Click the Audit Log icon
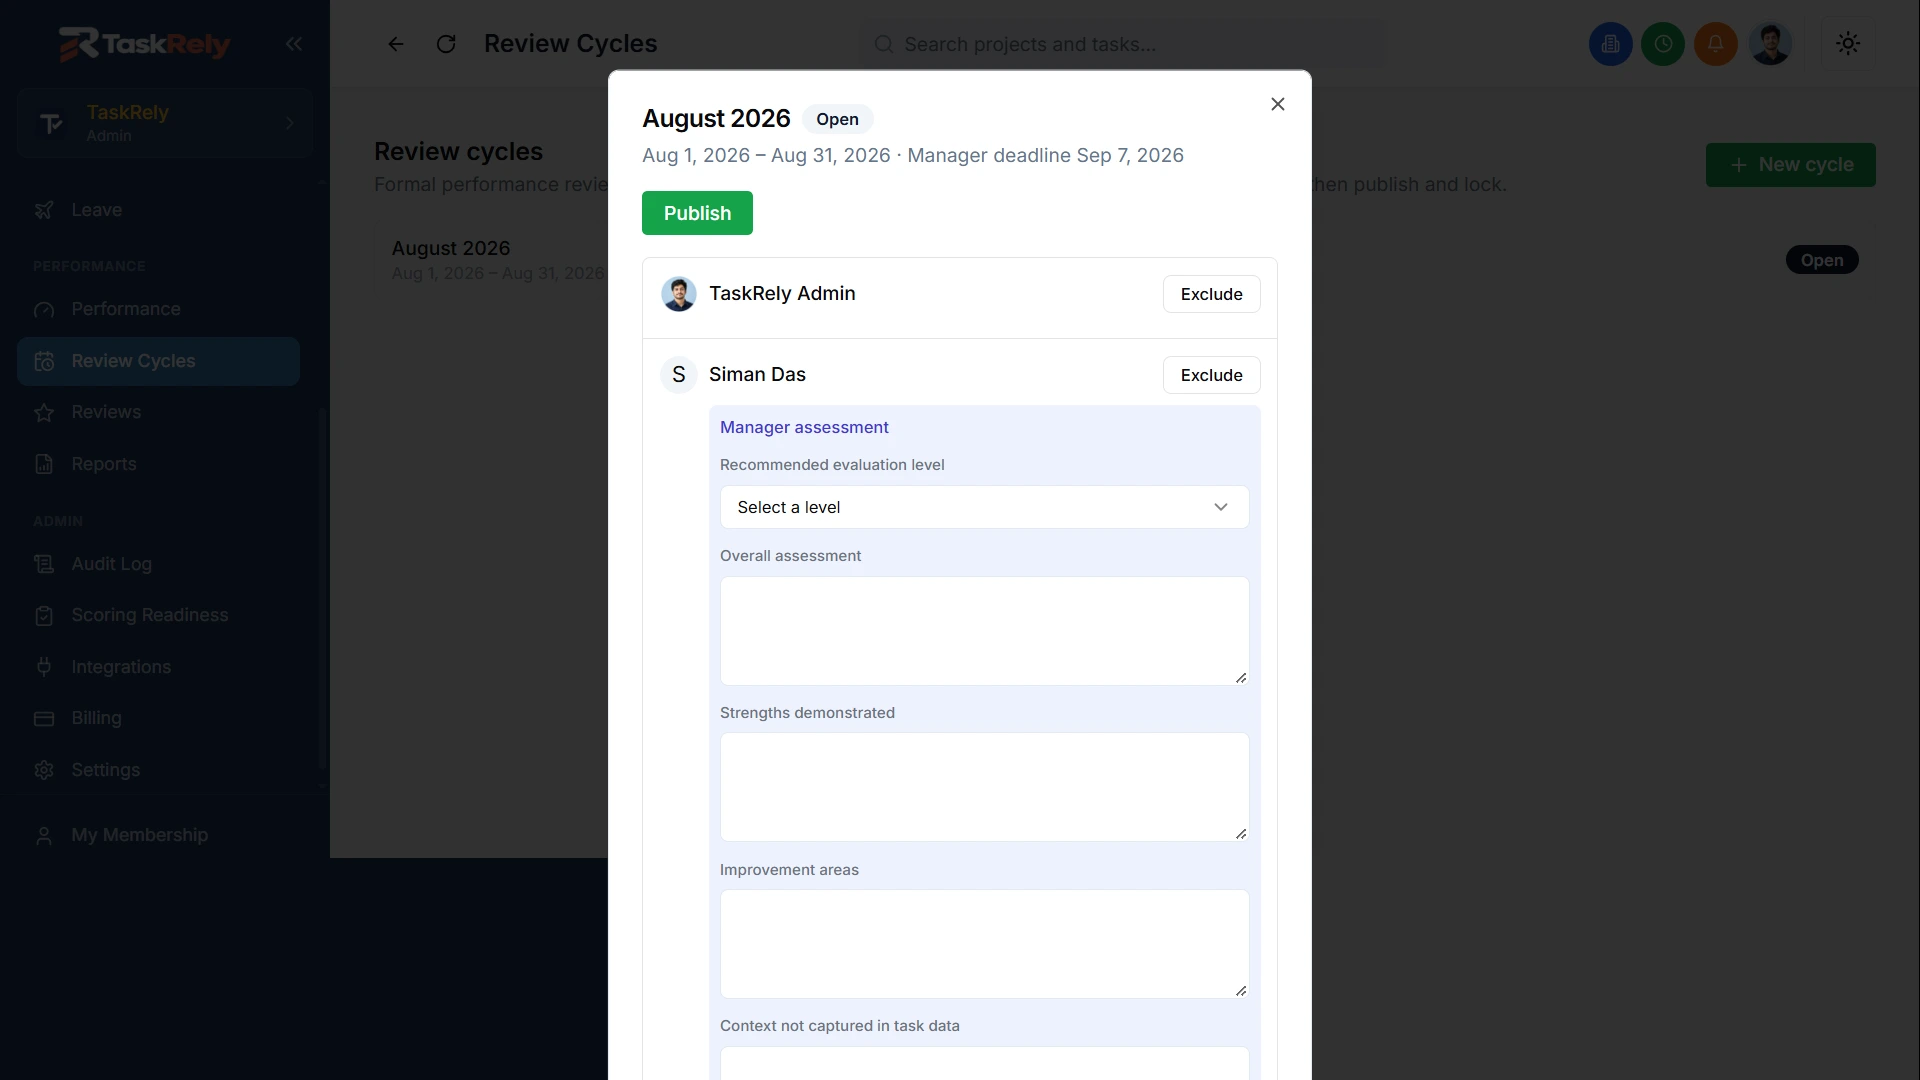1920x1080 pixels. 44,564
